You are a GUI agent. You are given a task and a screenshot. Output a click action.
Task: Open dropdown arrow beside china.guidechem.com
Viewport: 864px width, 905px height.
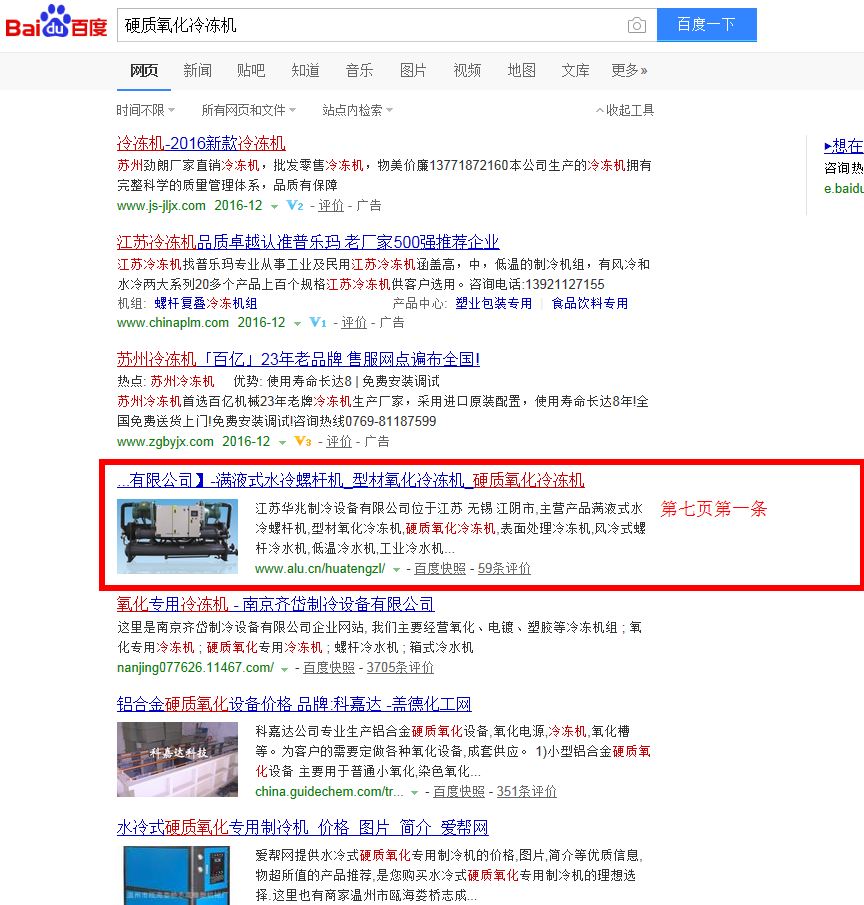(x=414, y=793)
